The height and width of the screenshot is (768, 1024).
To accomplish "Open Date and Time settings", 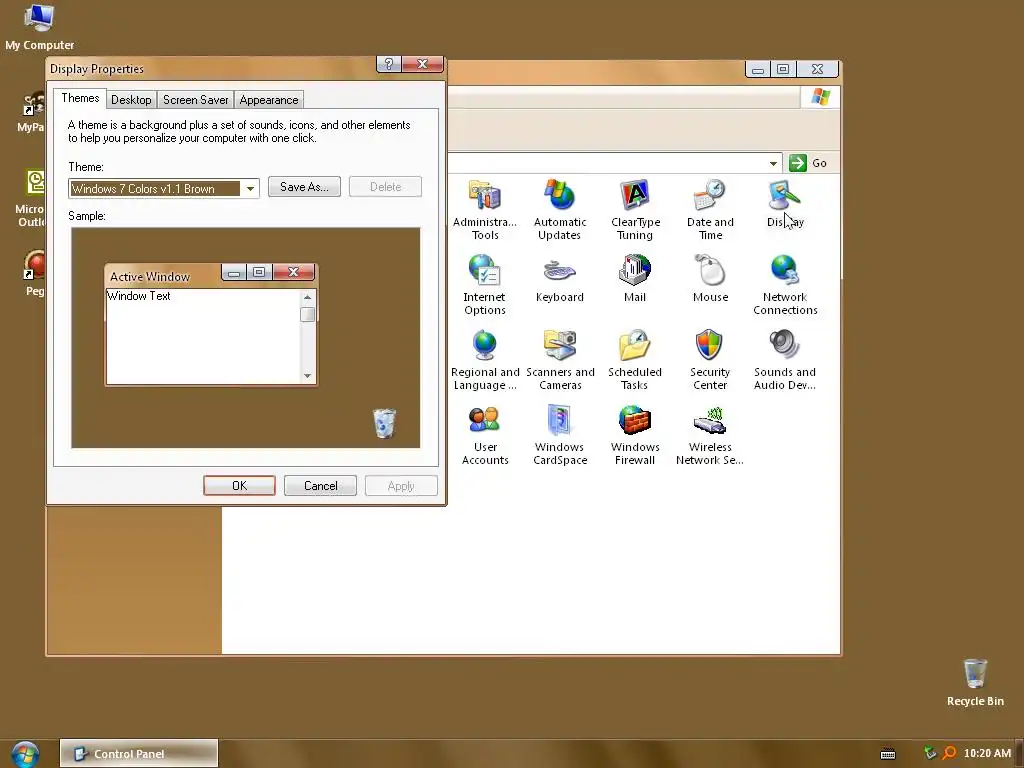I will tap(710, 209).
